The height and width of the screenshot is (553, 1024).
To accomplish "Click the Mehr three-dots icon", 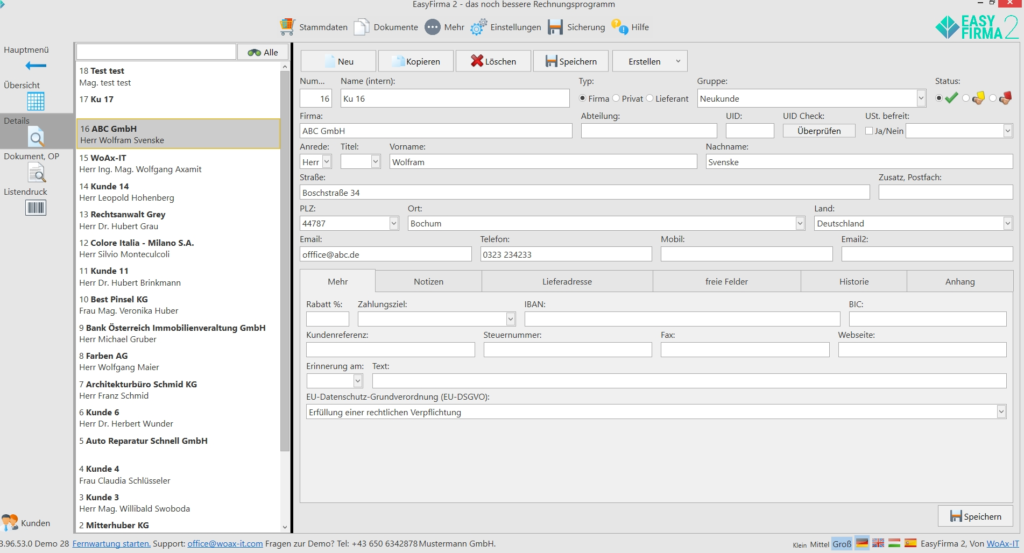I will tap(432, 27).
